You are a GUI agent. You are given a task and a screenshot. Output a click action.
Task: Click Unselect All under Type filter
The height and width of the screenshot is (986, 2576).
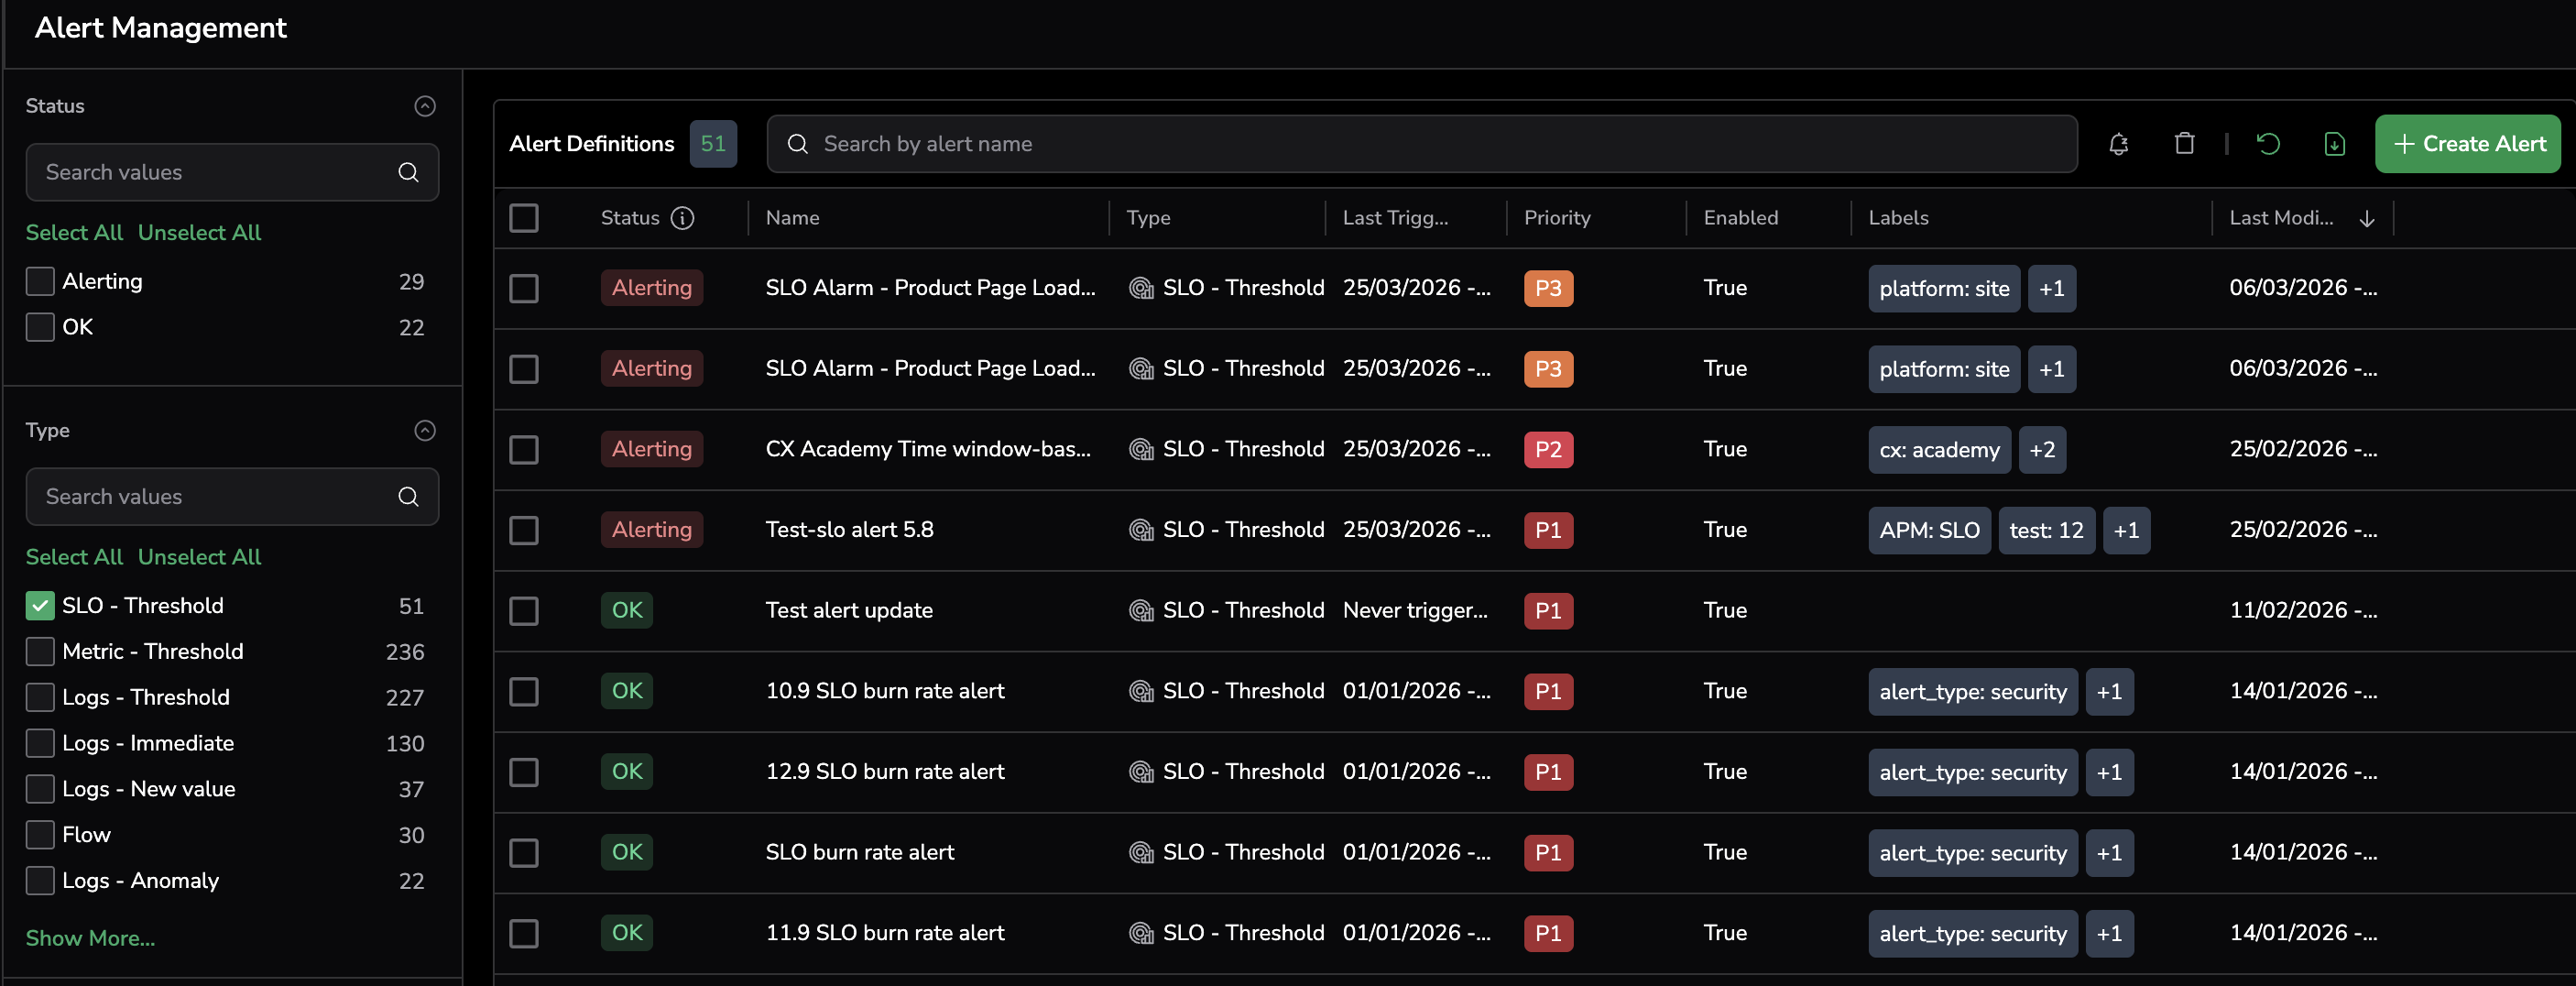tap(199, 557)
